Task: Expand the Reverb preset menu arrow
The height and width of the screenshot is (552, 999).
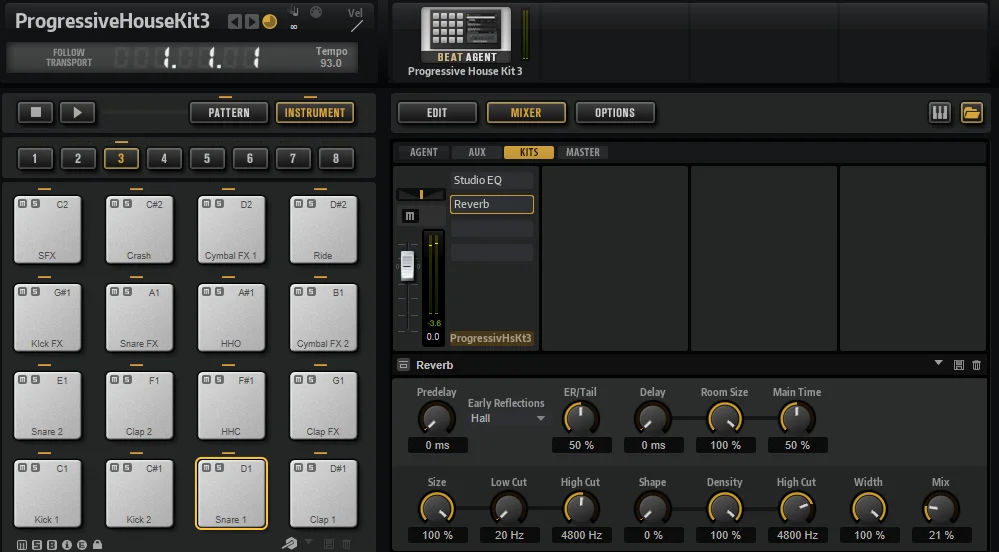Action: click(x=938, y=363)
